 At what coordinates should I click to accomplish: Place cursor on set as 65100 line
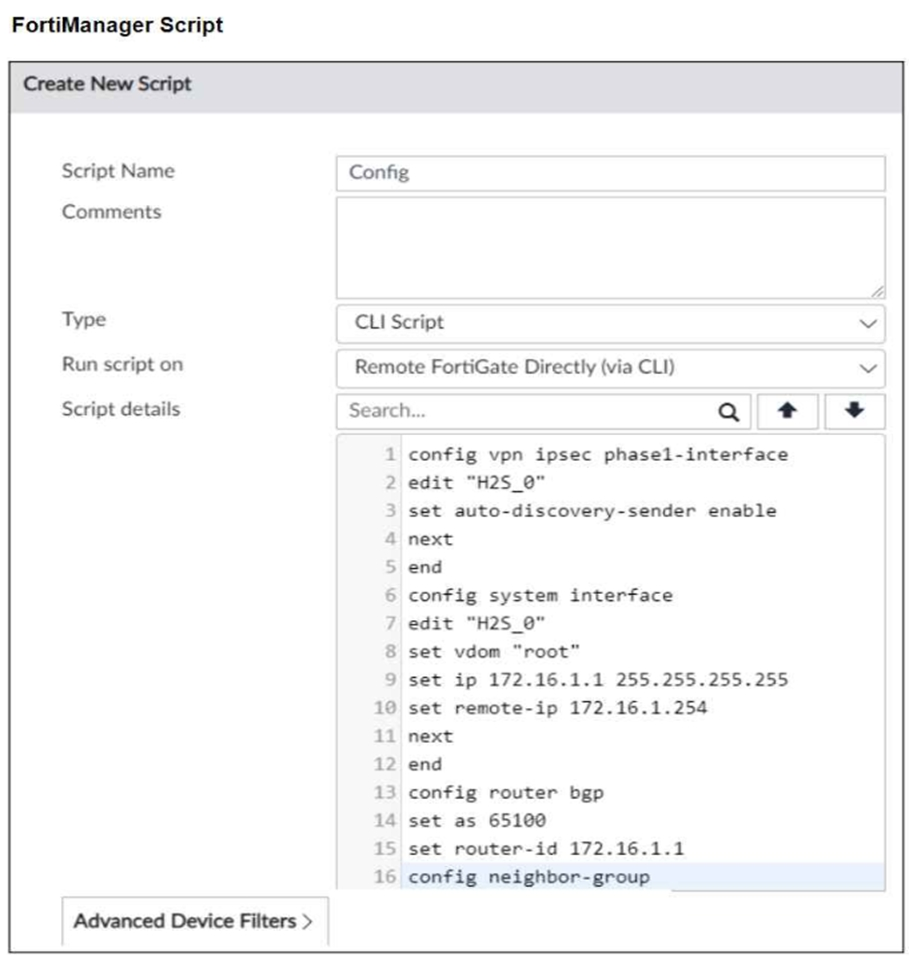click(x=476, y=820)
